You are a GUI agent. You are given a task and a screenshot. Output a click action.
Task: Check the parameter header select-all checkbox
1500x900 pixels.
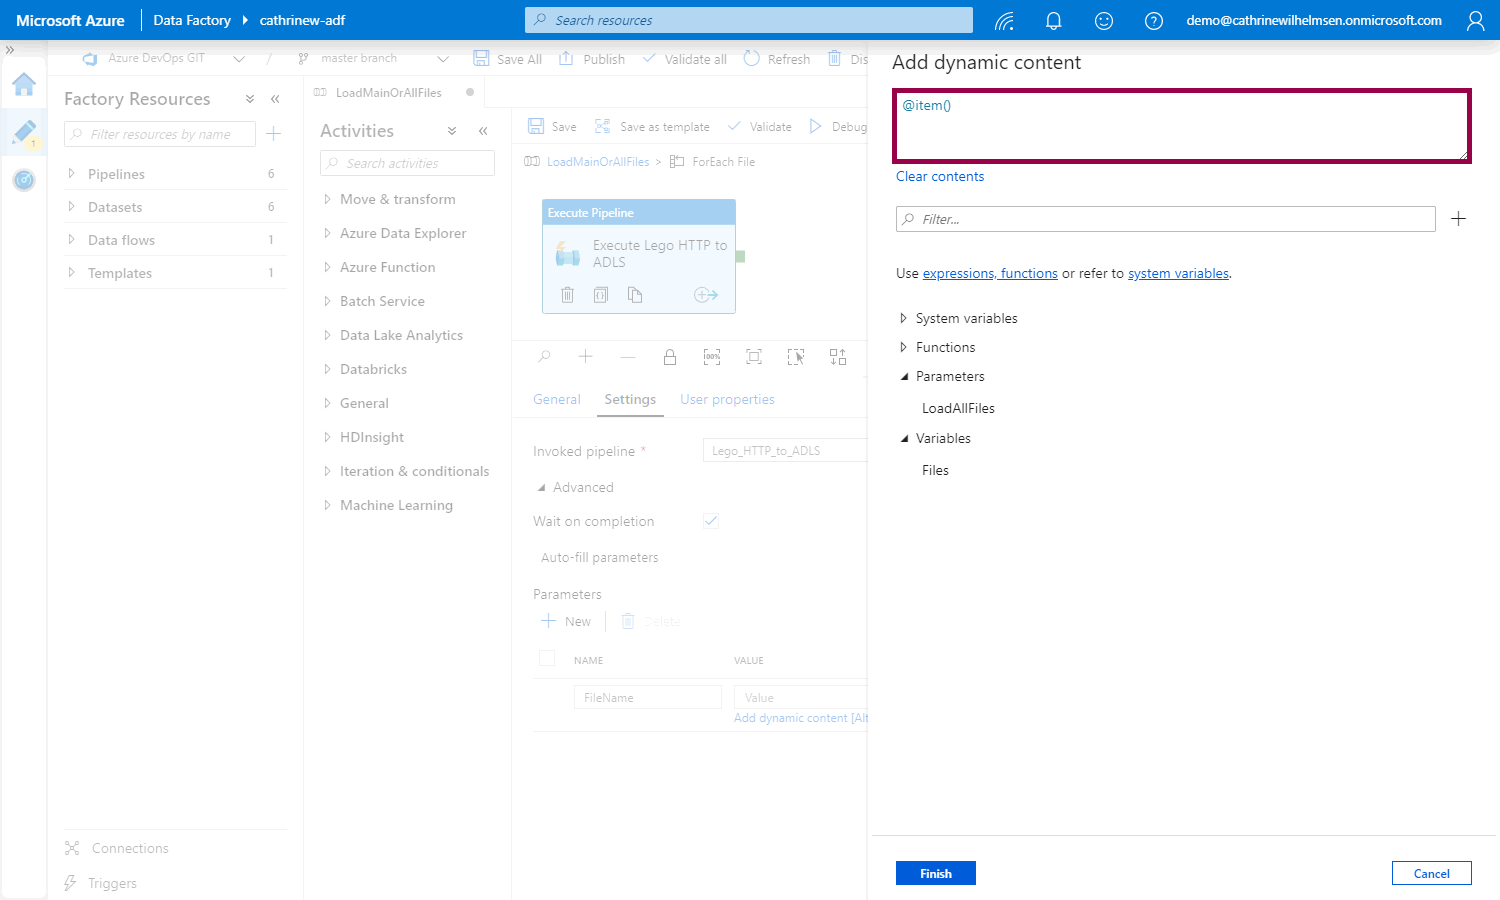click(547, 658)
